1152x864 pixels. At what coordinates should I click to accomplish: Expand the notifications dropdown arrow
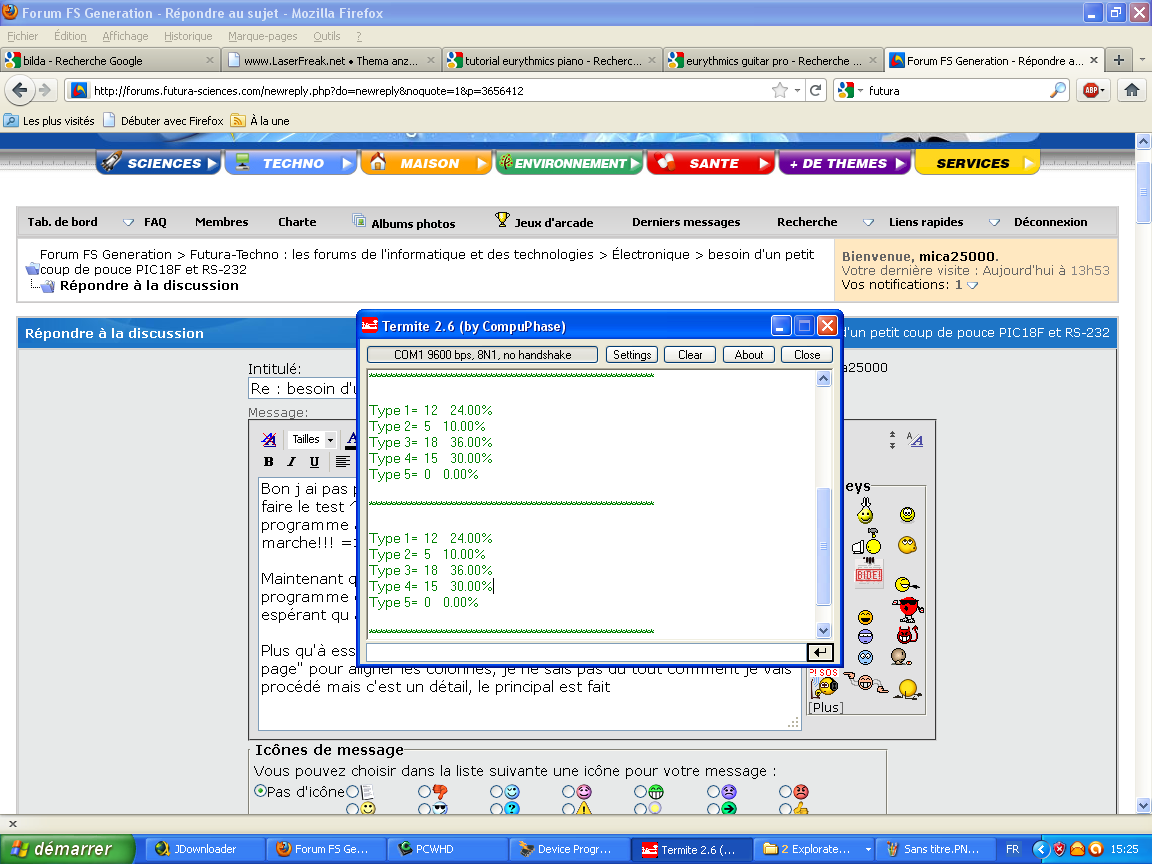972,285
